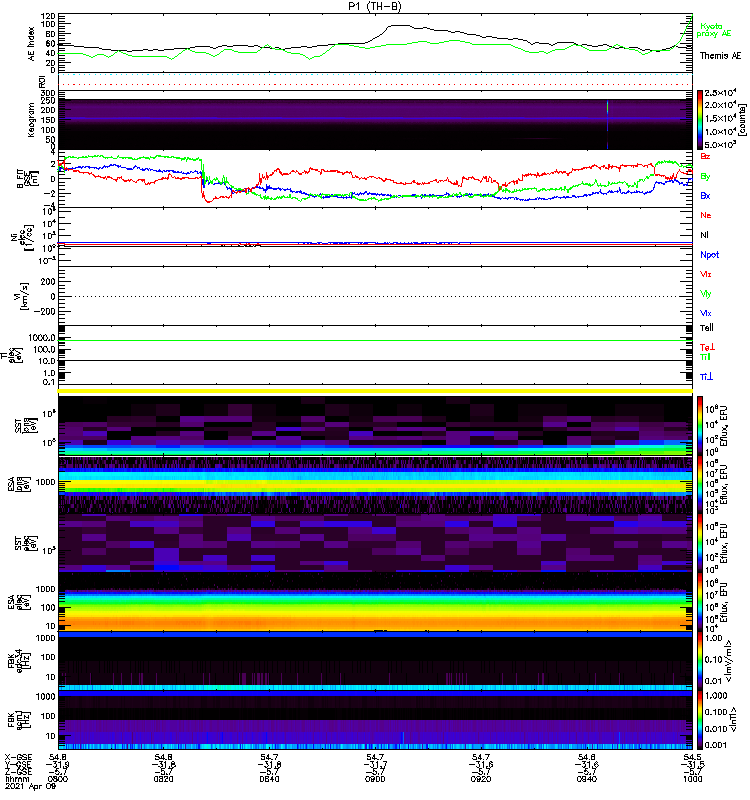
Task: Click the peak of the black Themis AE curve
Action: tap(399, 26)
